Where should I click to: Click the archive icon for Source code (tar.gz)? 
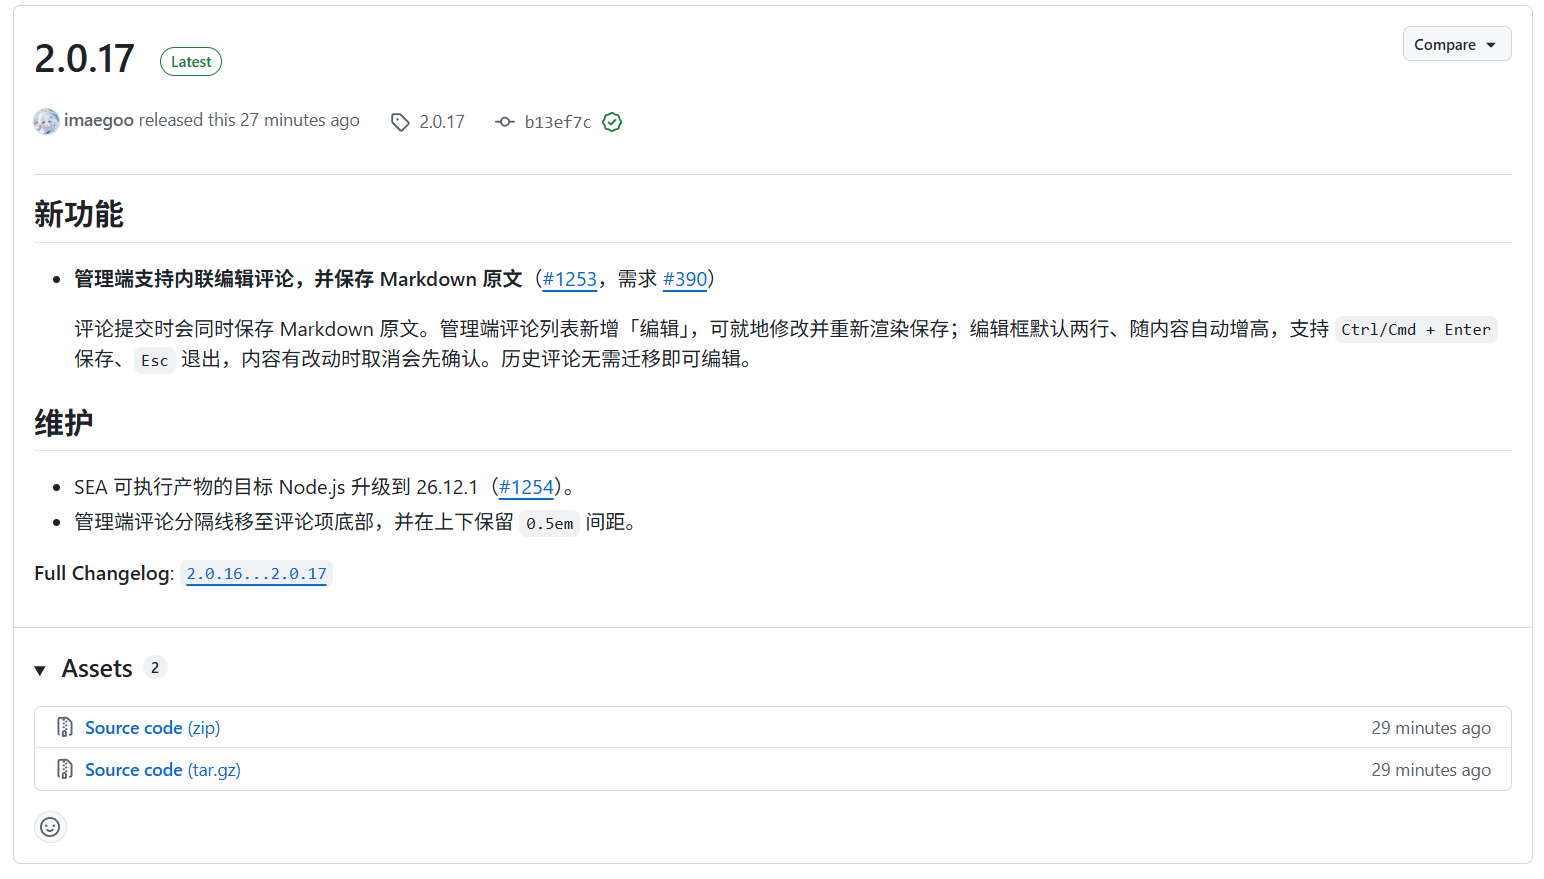[65, 769]
